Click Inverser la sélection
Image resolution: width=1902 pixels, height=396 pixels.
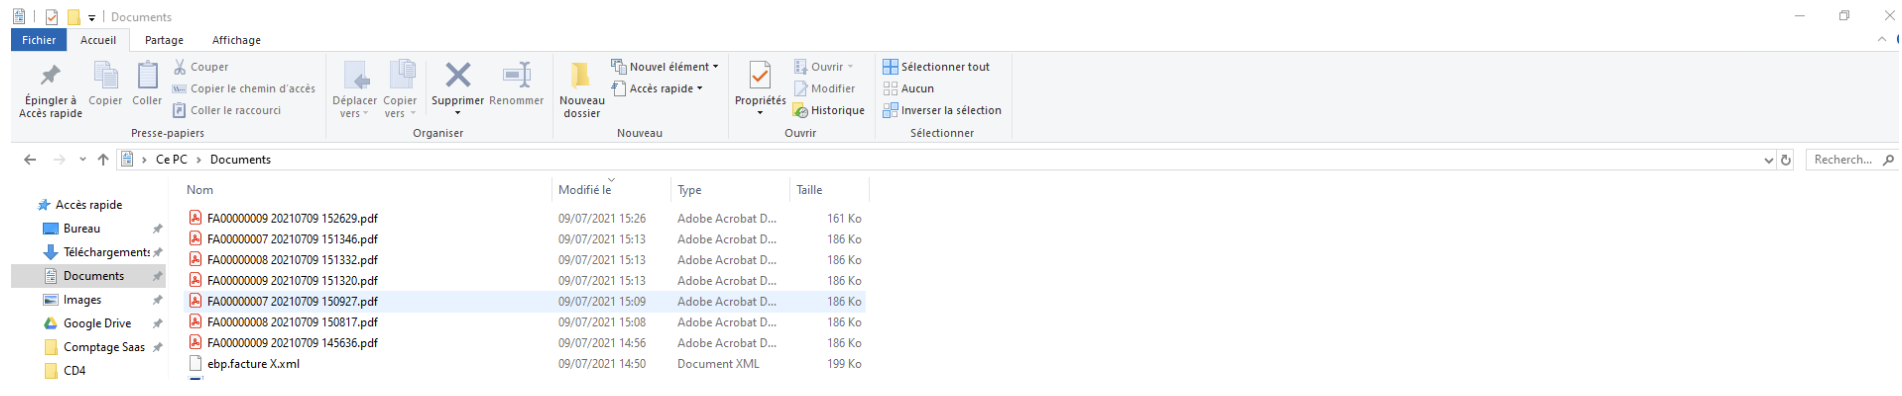tap(942, 111)
